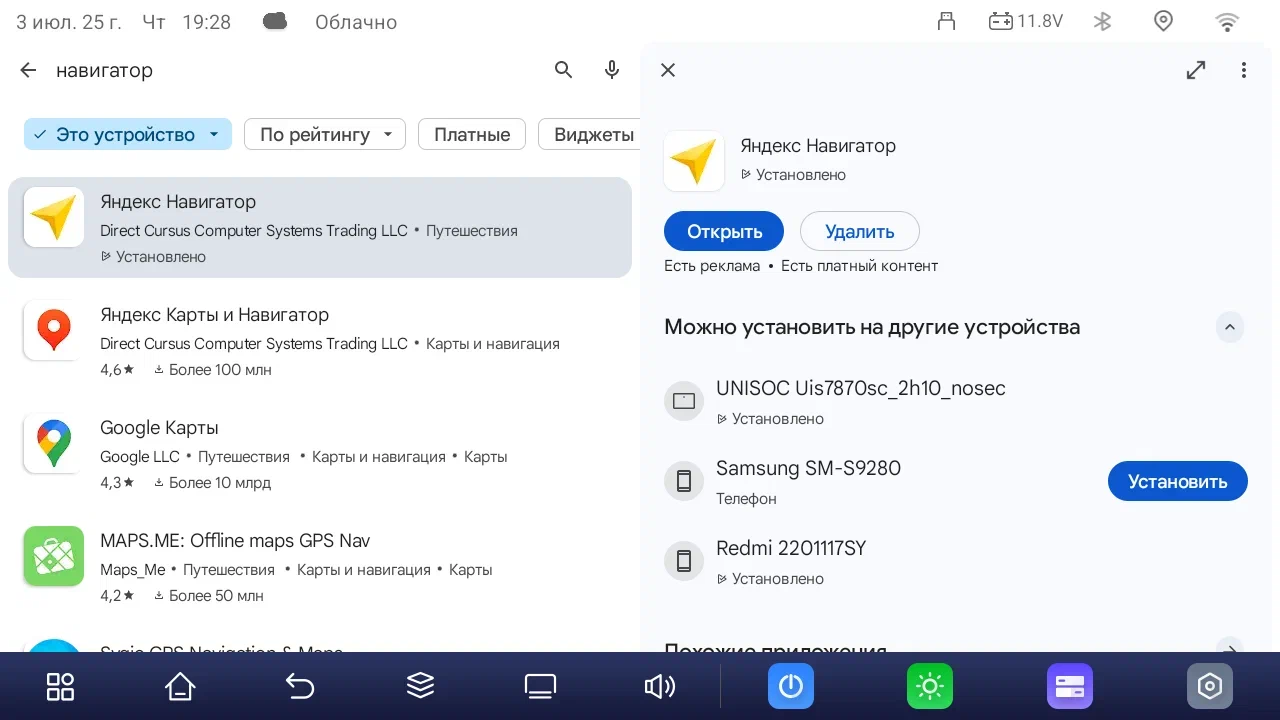
Task: Toggle the 'Это устройство' filter chip
Action: [127, 134]
